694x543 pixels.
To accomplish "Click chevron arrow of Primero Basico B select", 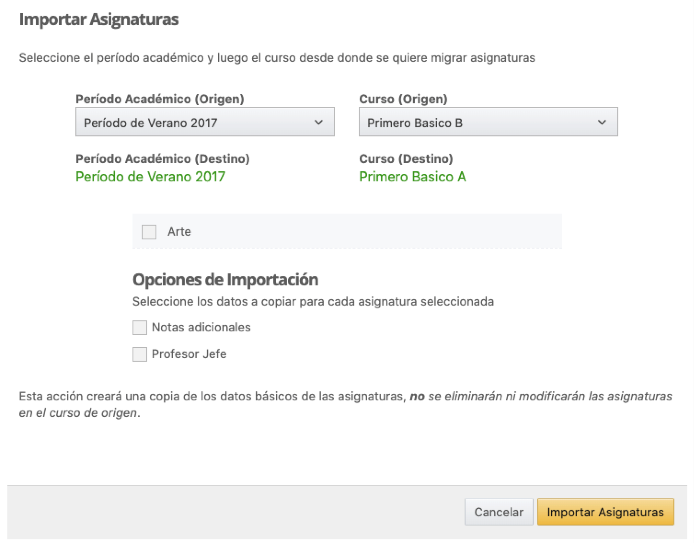I will click(x=602, y=123).
